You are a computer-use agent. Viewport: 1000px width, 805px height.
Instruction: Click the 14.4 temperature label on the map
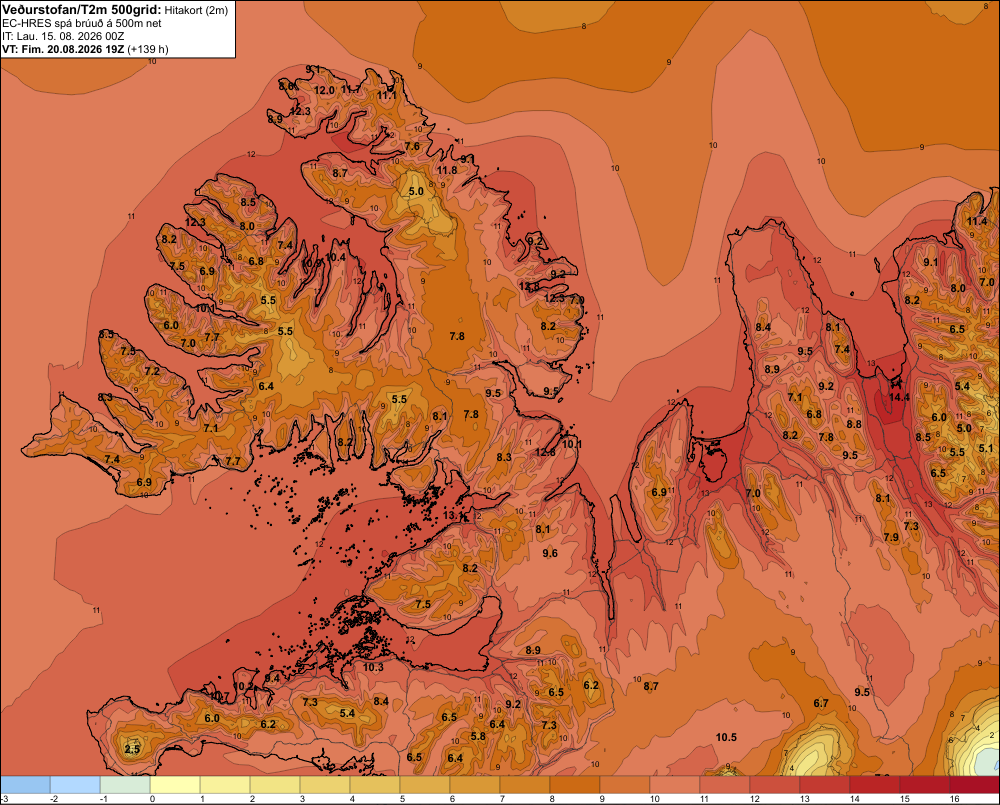(x=899, y=397)
